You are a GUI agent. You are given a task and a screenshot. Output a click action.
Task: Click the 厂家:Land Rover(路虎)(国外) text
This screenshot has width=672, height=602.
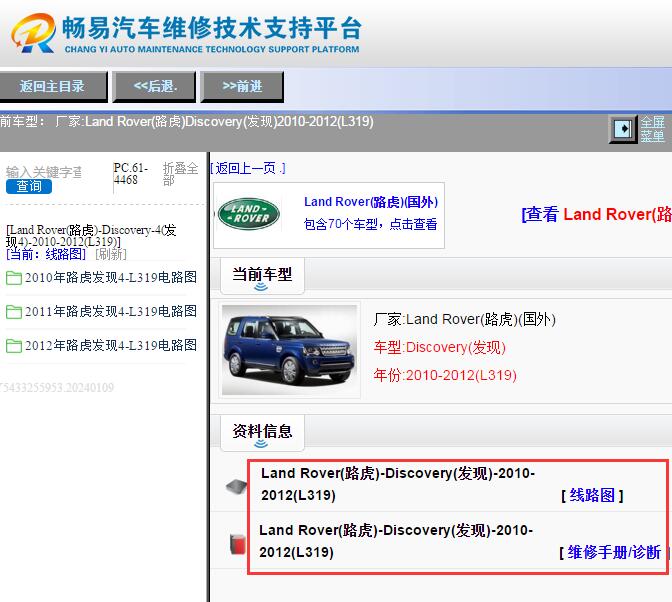click(x=465, y=320)
